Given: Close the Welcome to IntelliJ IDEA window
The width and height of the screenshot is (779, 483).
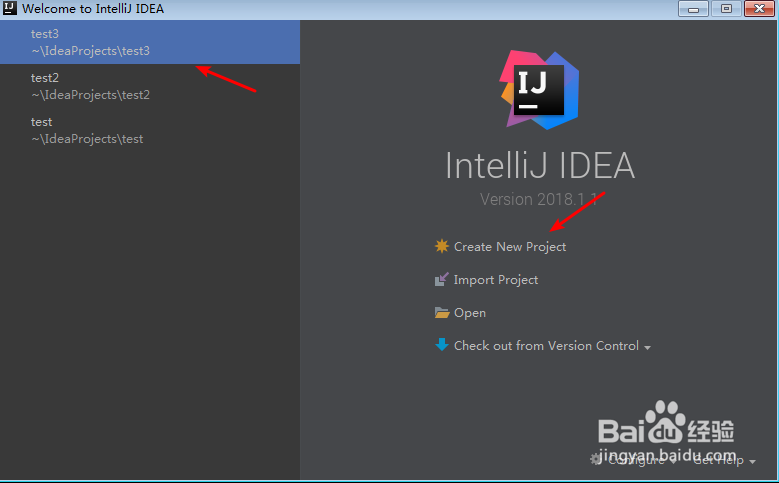Looking at the screenshot, I should coord(759,8).
